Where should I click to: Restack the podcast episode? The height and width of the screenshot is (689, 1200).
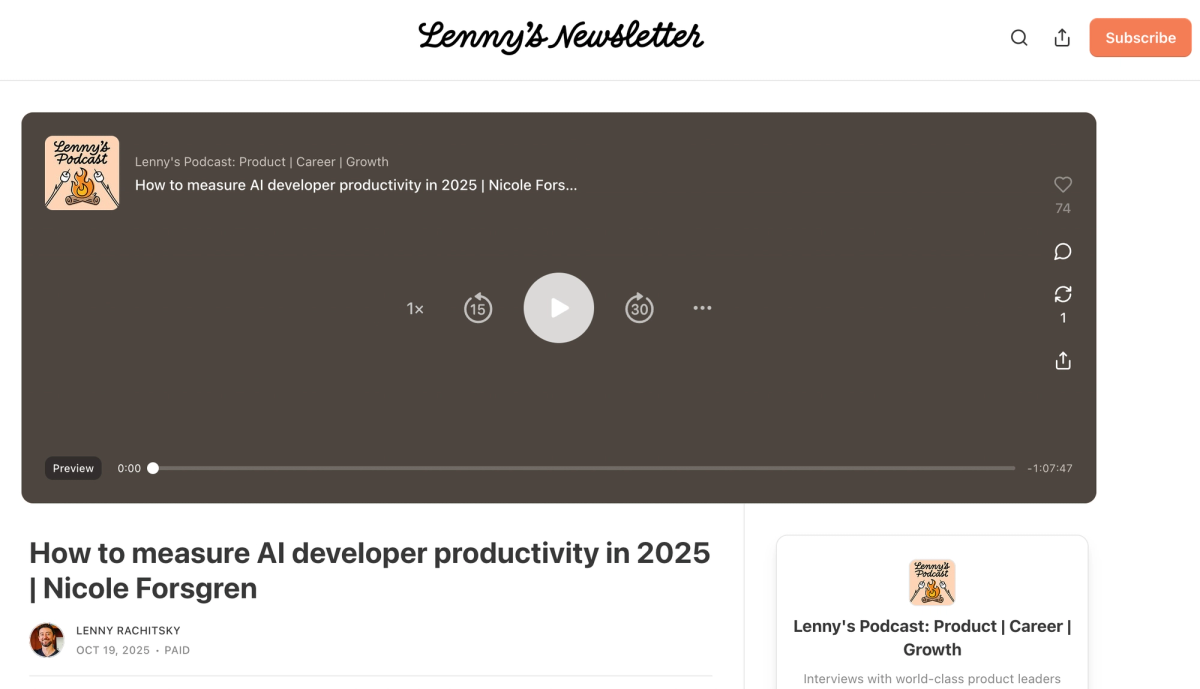1062,294
